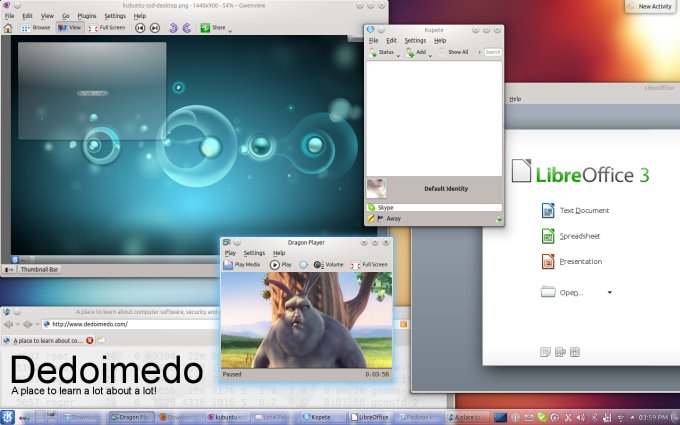The width and height of the screenshot is (680, 425).
Task: Go to next image in Gwenview
Action: point(155,28)
